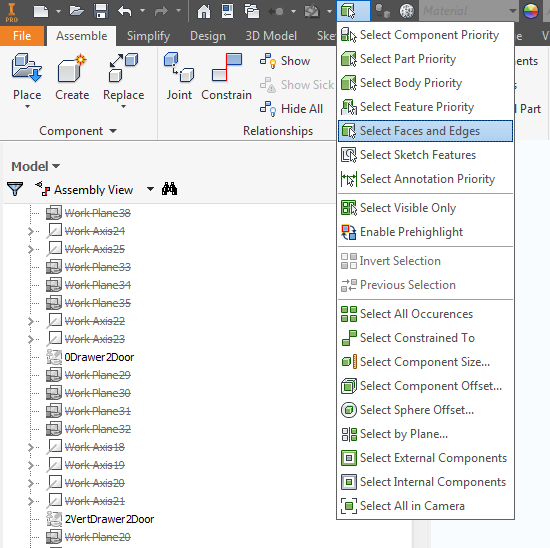This screenshot has height=548, width=550.
Task: Click the browser filter funnel icon
Action: pos(15,189)
